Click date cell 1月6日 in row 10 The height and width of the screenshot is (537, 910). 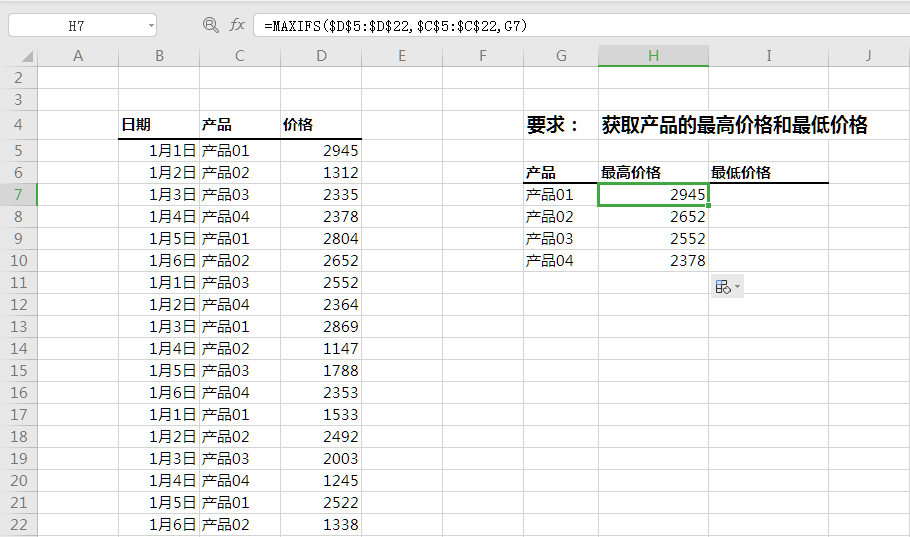pos(159,261)
